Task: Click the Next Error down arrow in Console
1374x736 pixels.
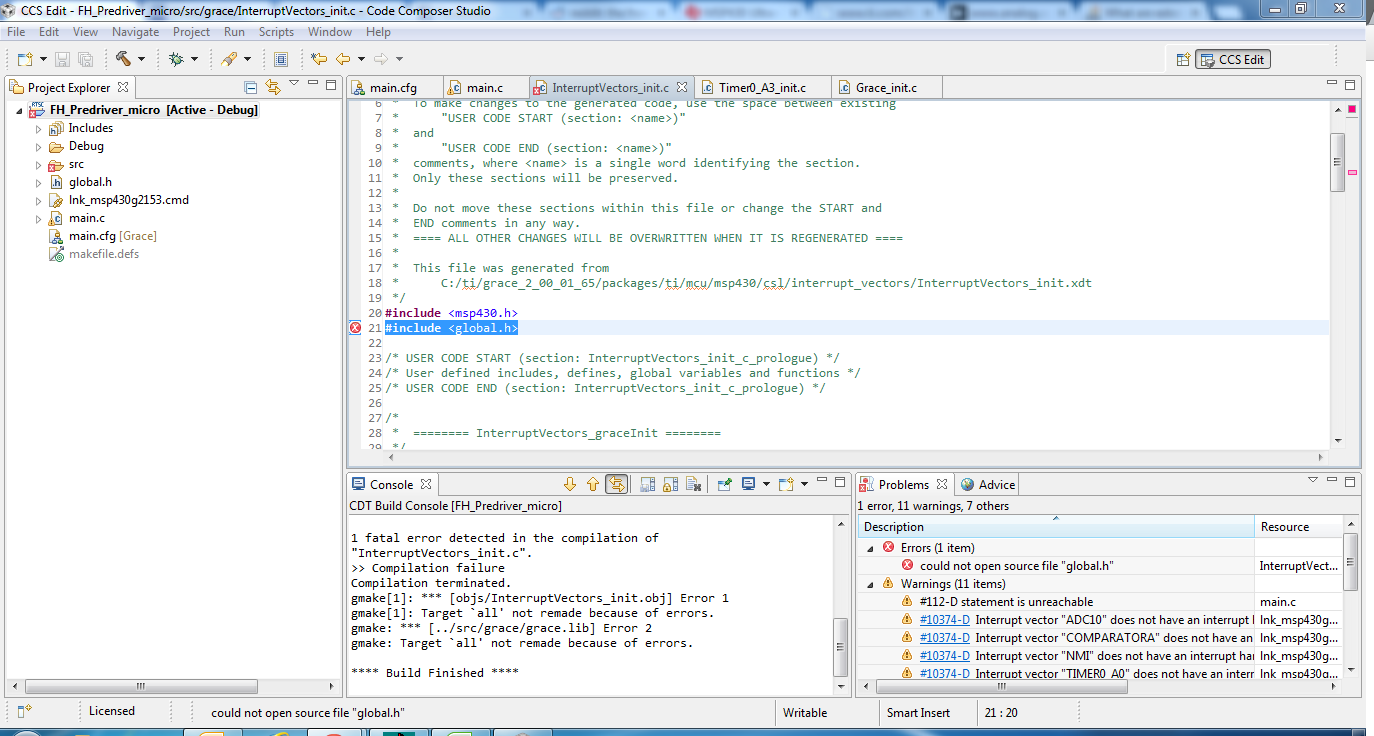Action: click(570, 484)
